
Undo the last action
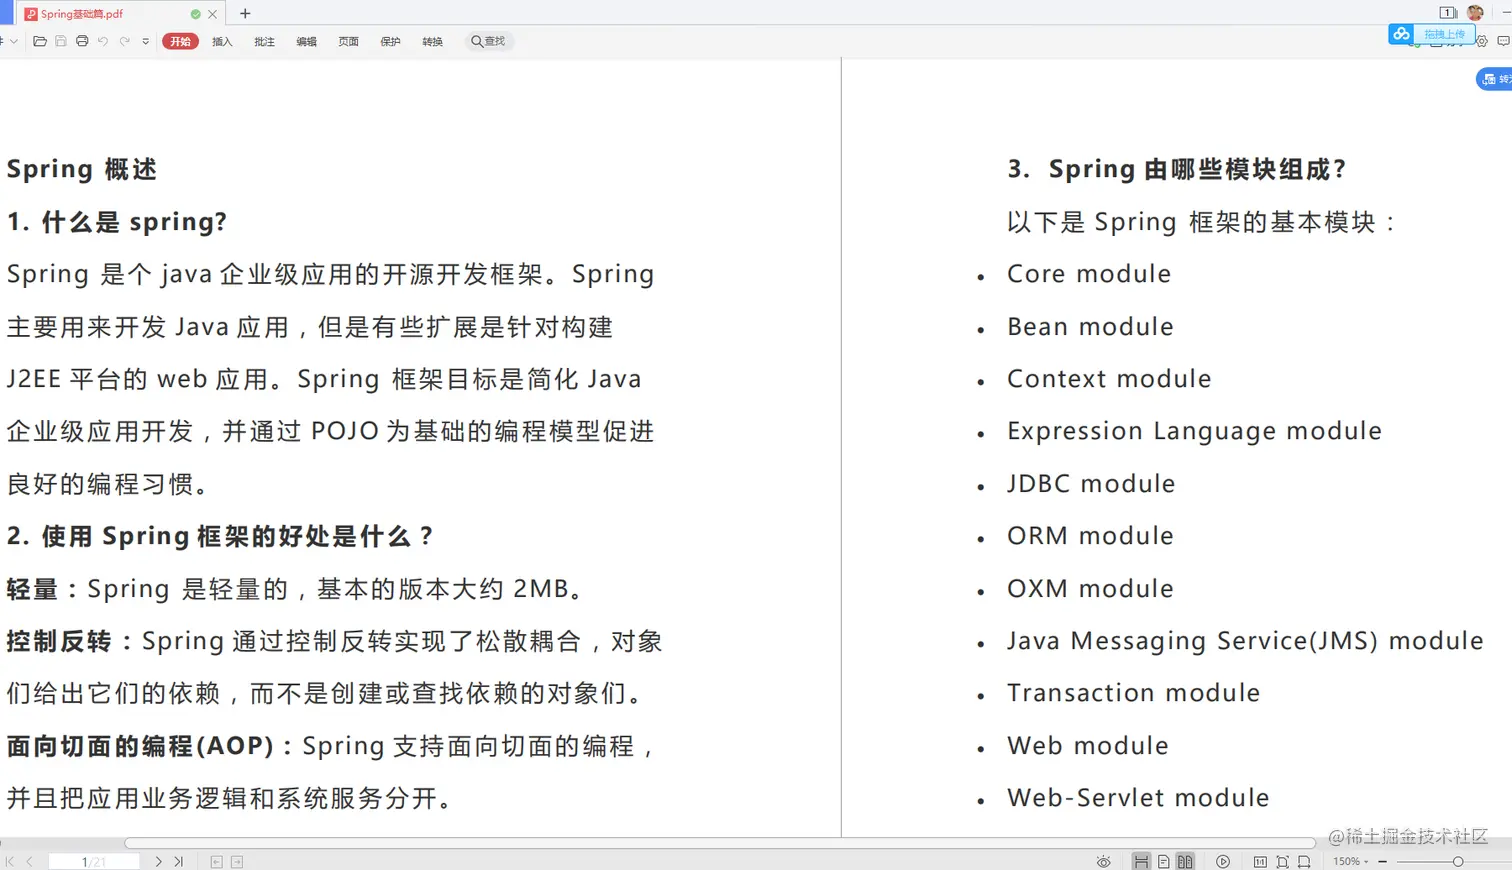coord(103,41)
